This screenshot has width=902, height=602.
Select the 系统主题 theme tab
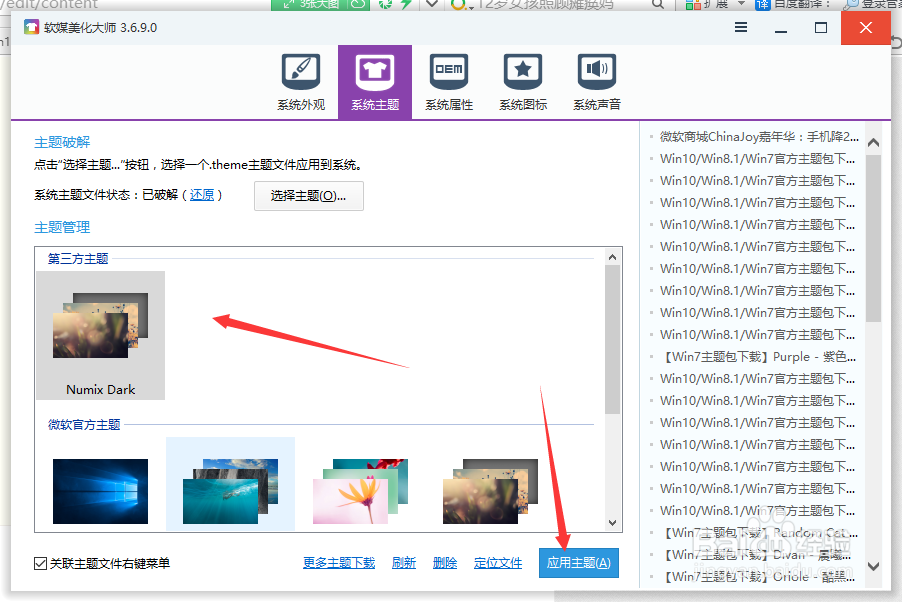[x=375, y=82]
